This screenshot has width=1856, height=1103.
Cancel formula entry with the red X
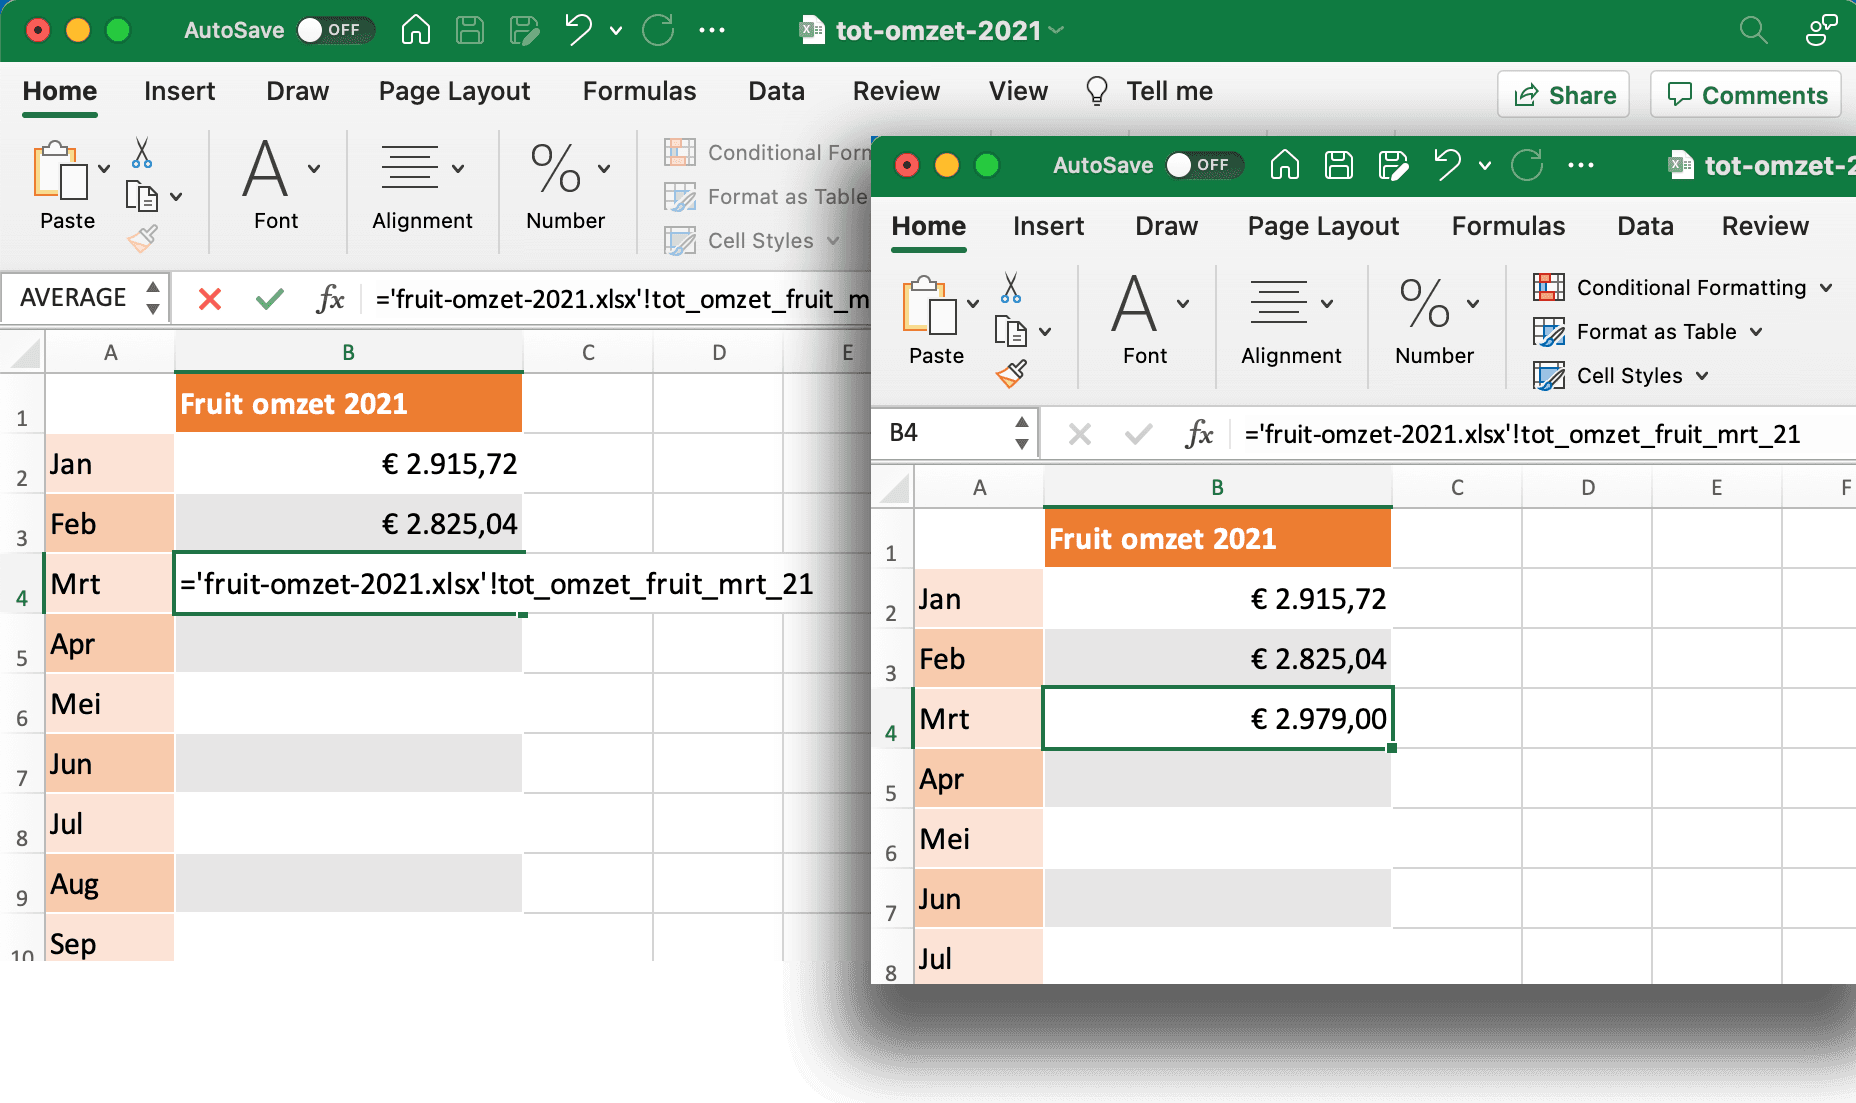click(210, 298)
